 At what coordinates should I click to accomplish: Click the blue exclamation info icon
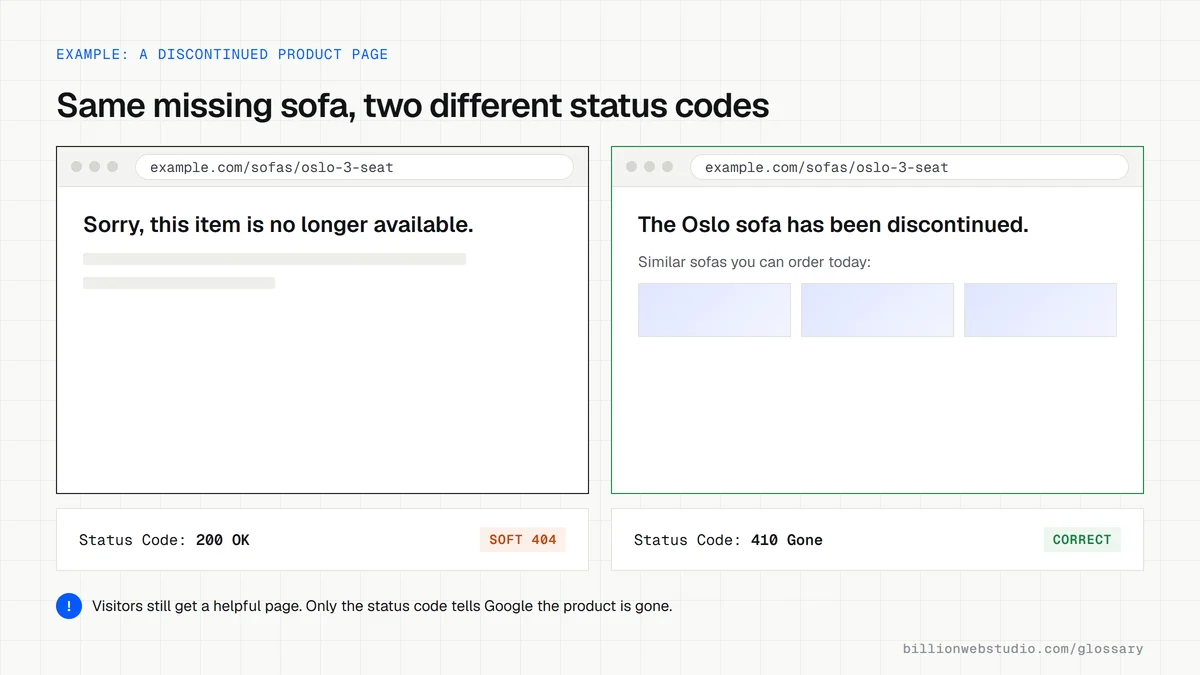pyautogui.click(x=68, y=606)
